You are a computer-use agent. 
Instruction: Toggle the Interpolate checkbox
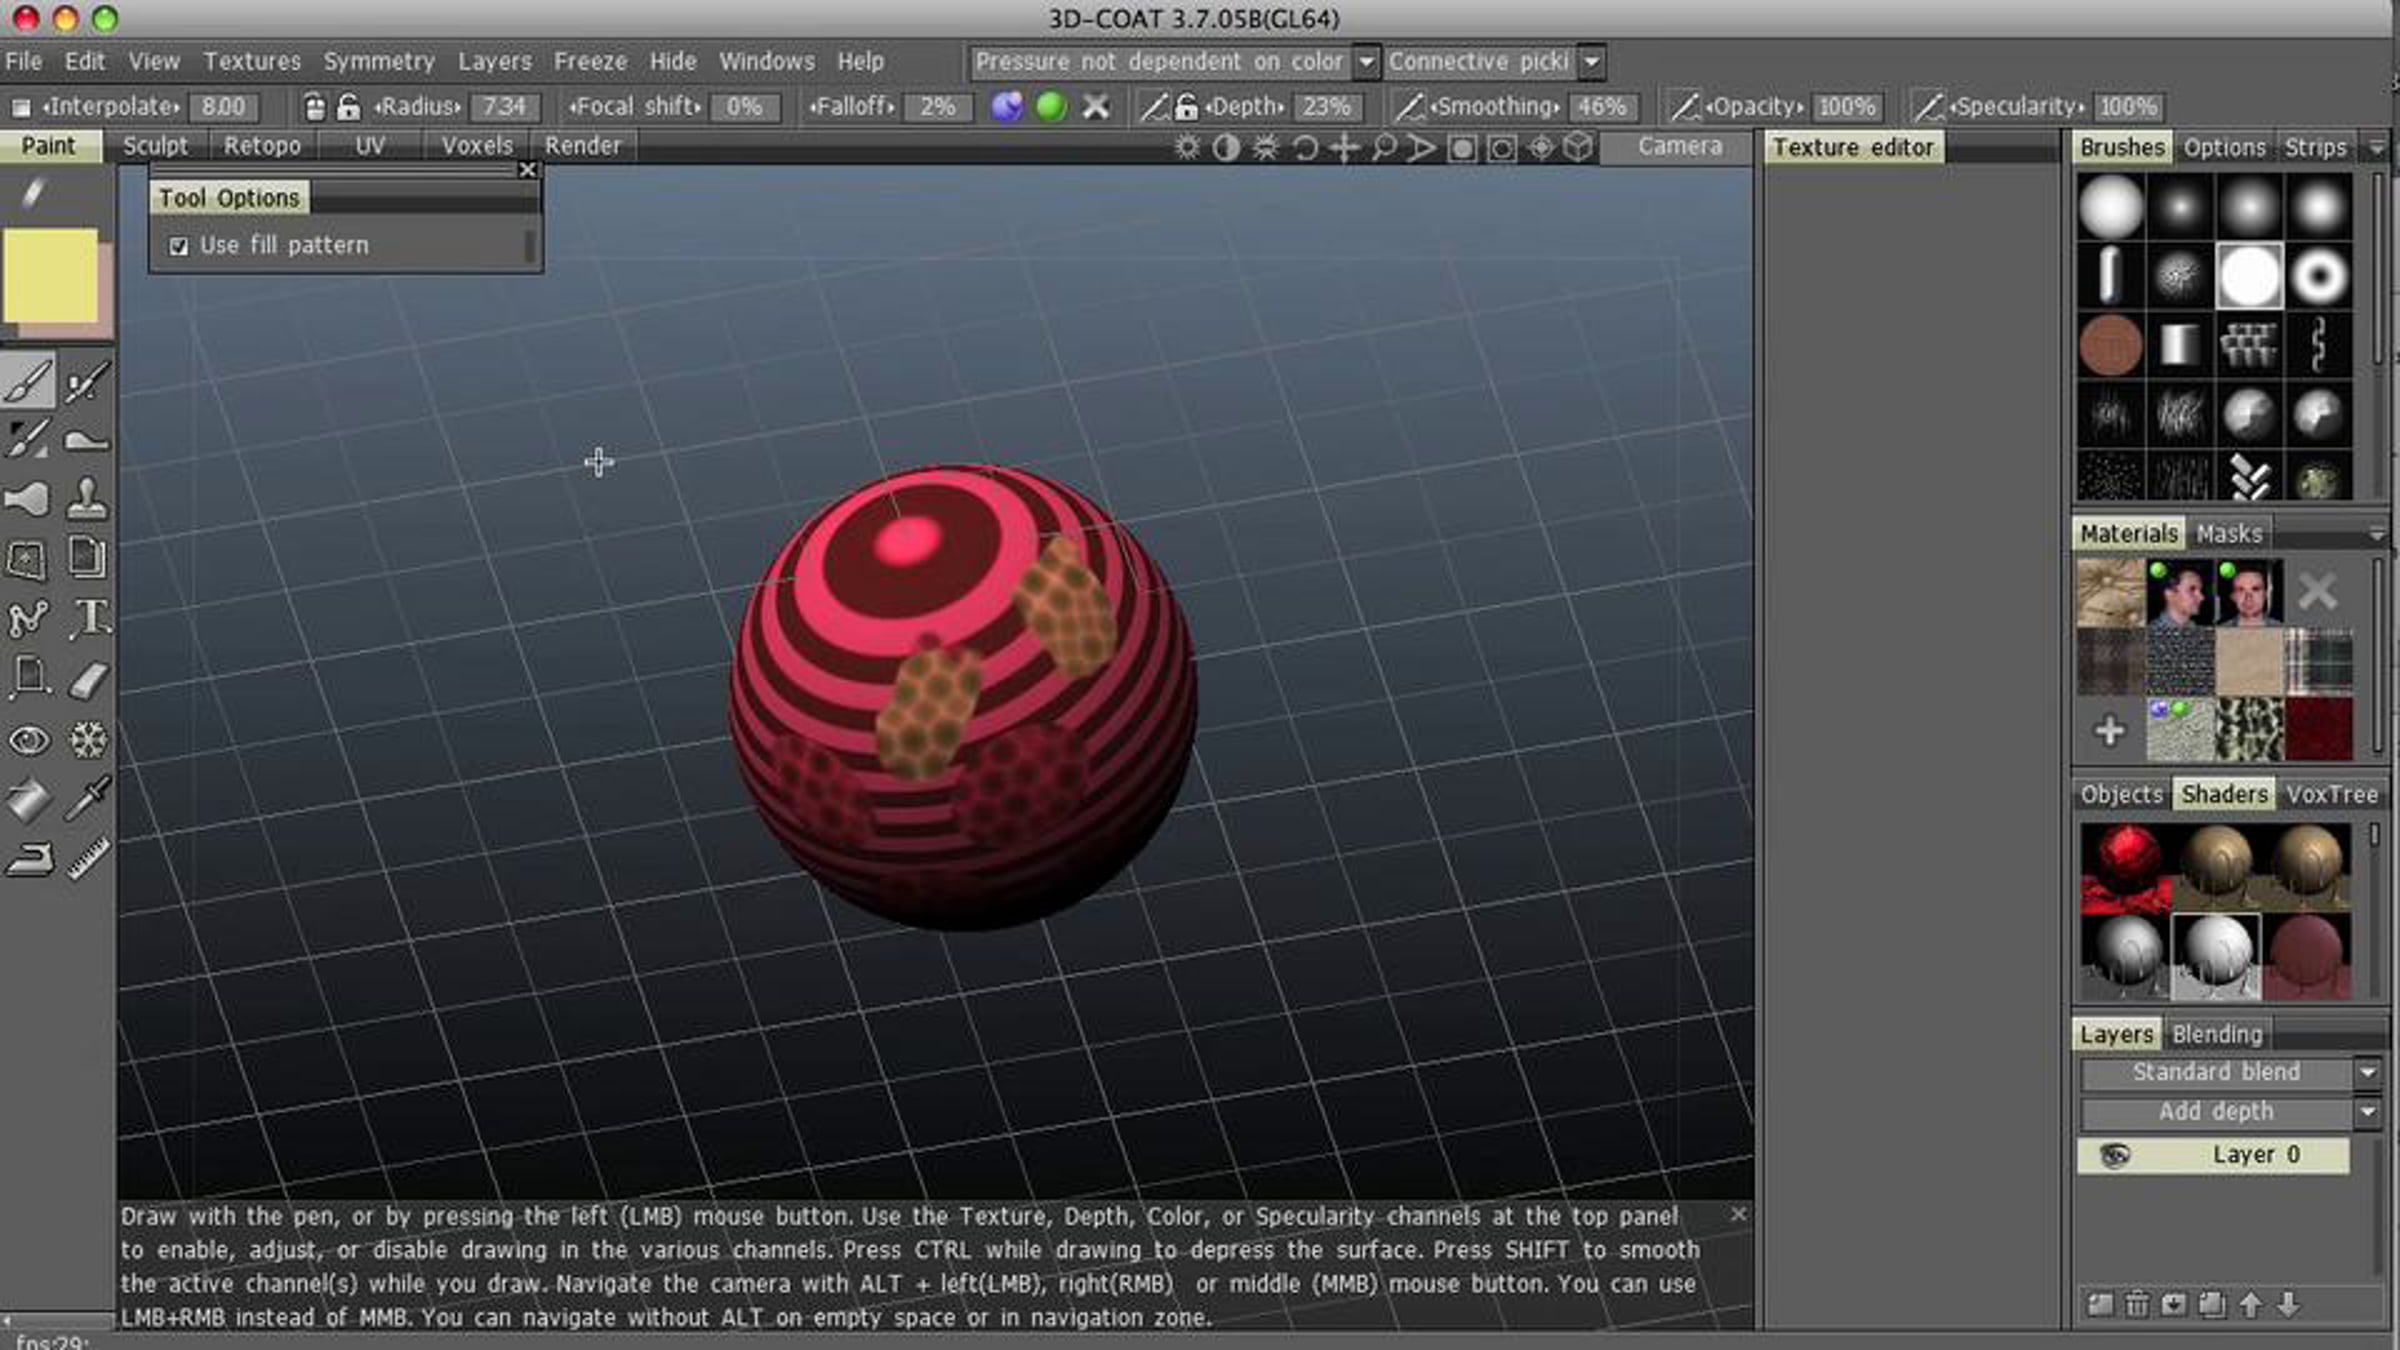click(x=21, y=107)
